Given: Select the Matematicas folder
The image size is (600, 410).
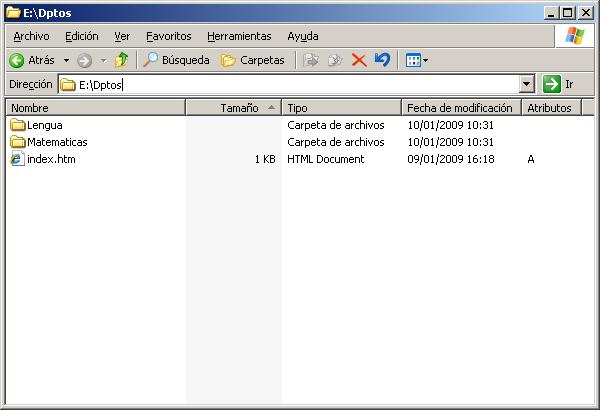Looking at the screenshot, I should click(x=56, y=143).
